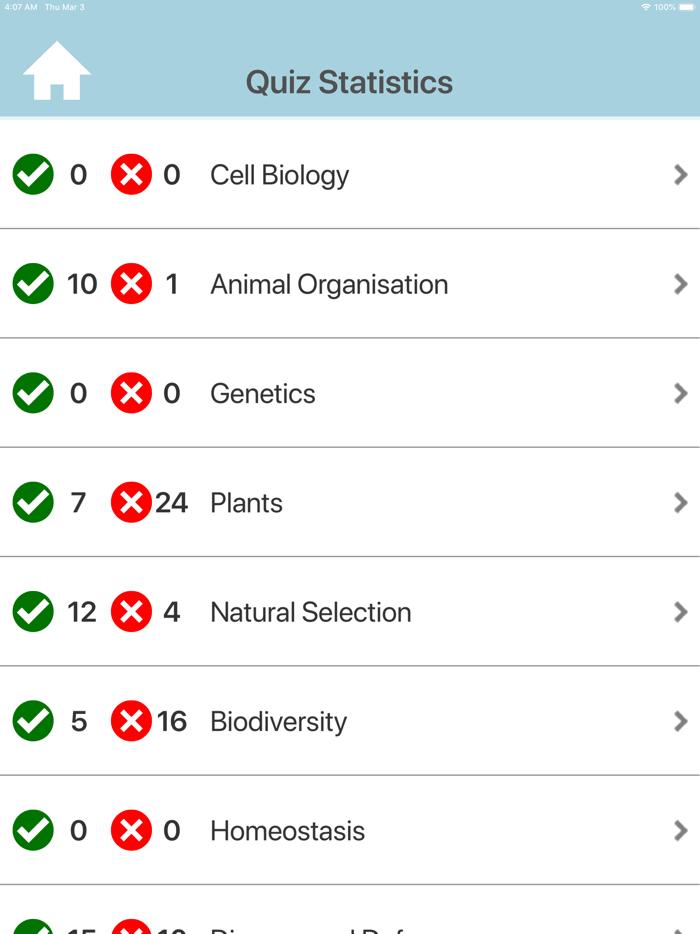Open Animal Organisation details via its chevron
This screenshot has width=700, height=934.
click(681, 284)
